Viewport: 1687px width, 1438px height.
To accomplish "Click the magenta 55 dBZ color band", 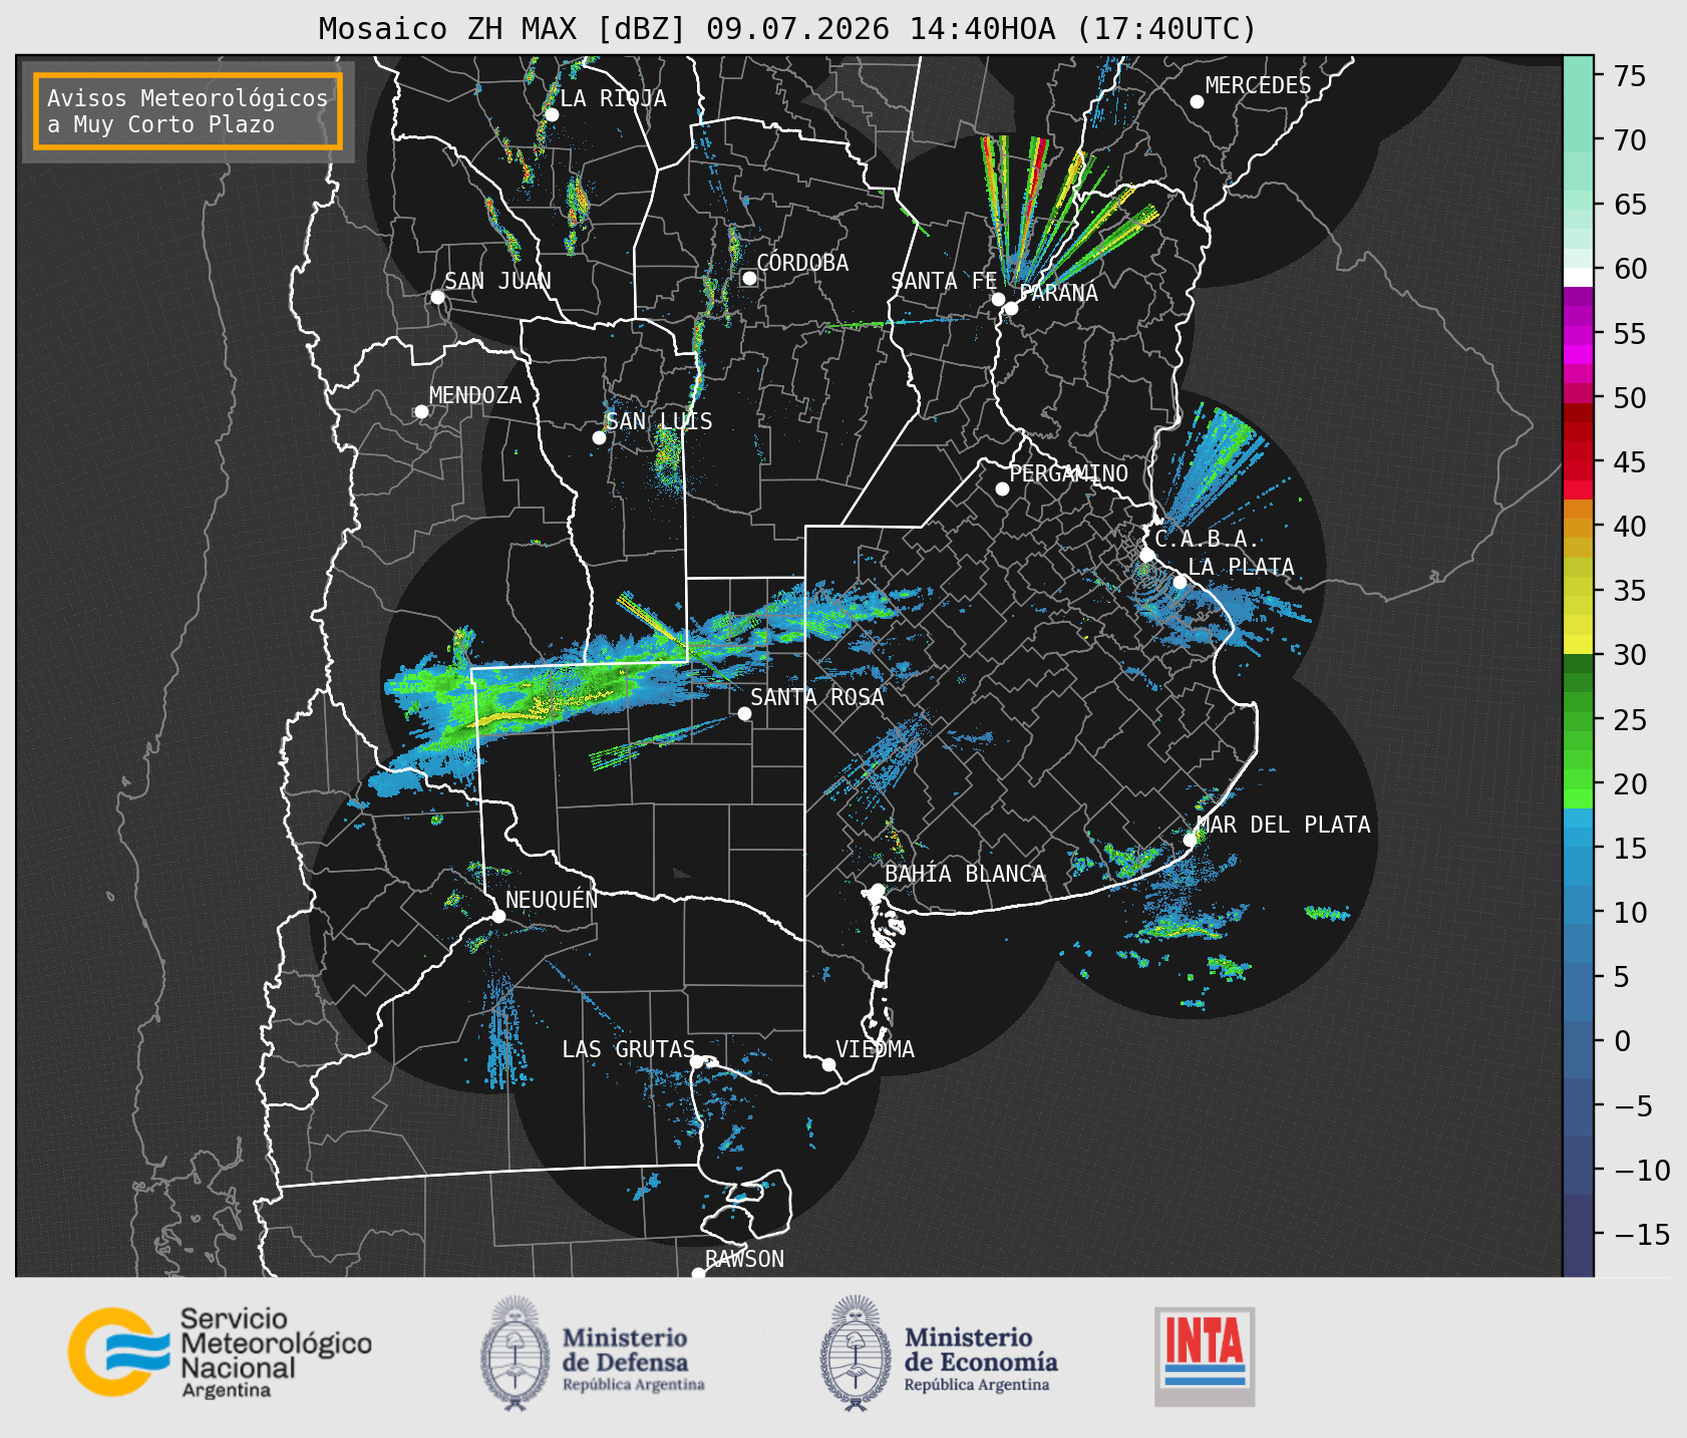I will pos(1578,334).
